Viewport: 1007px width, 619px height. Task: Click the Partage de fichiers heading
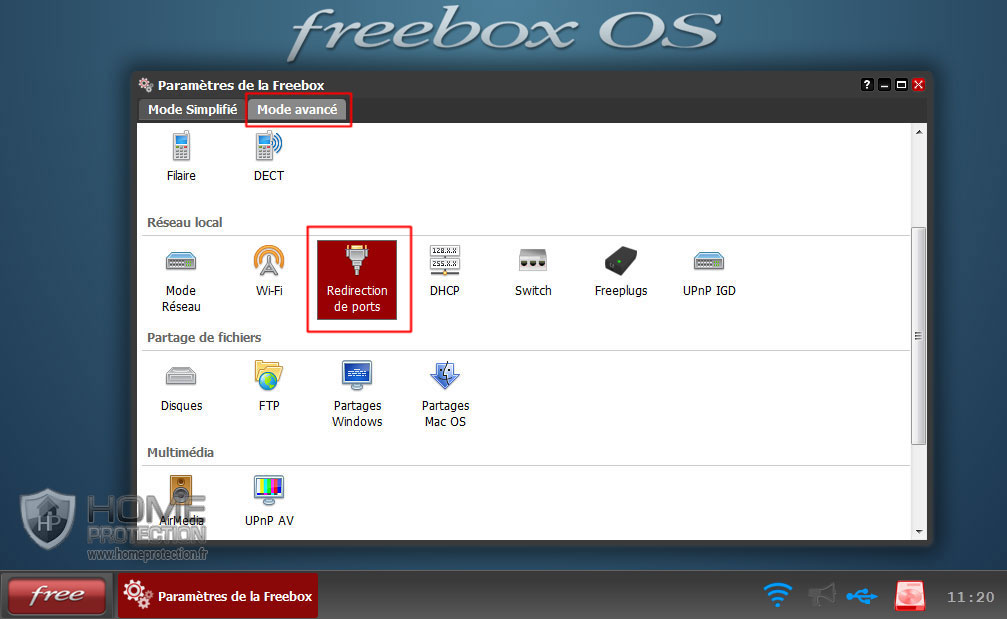tap(204, 337)
